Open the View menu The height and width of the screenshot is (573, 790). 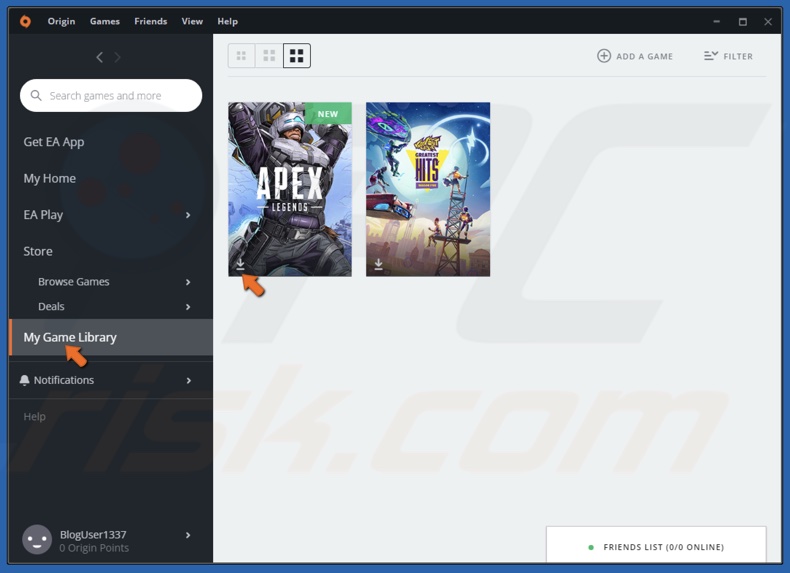[x=192, y=21]
